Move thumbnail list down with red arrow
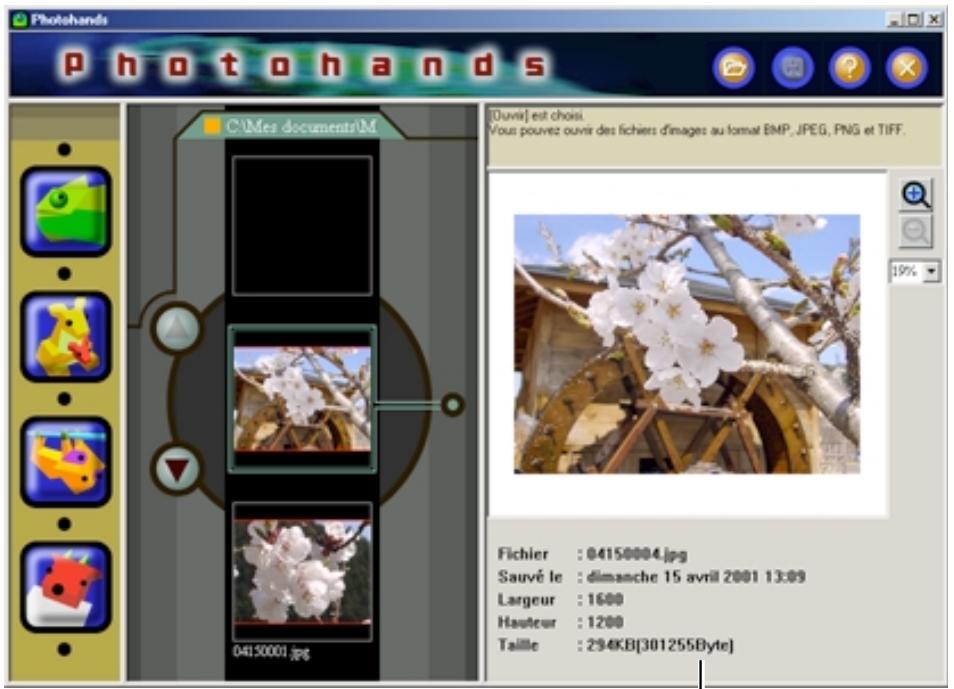 pos(177,469)
